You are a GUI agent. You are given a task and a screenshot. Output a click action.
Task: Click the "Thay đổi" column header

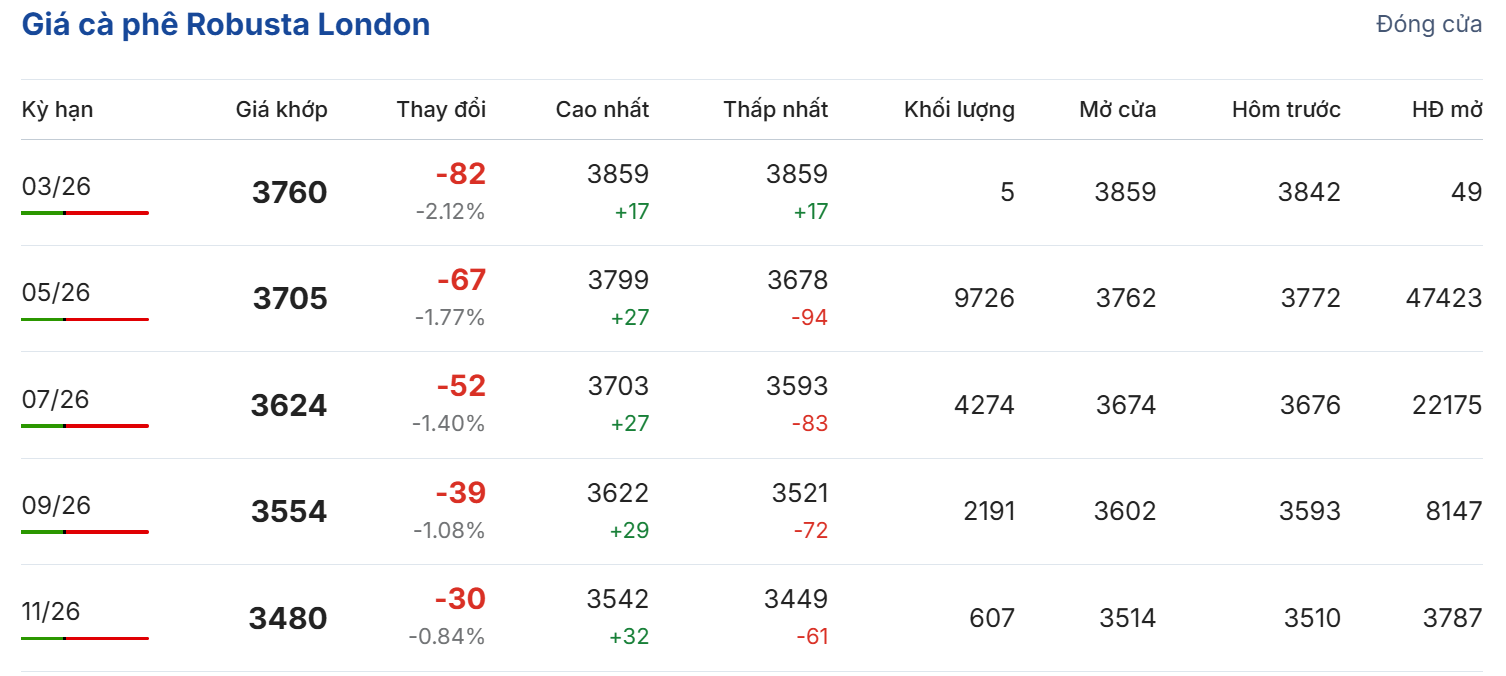coord(441,109)
